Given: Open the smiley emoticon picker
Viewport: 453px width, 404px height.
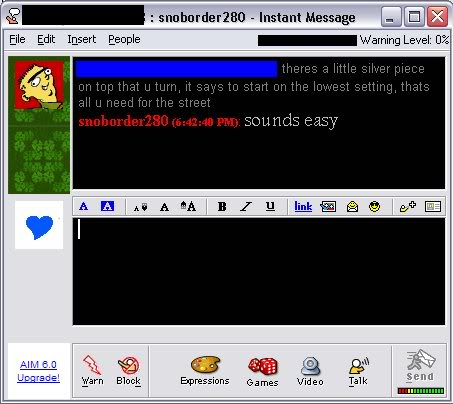Looking at the screenshot, I should [374, 207].
